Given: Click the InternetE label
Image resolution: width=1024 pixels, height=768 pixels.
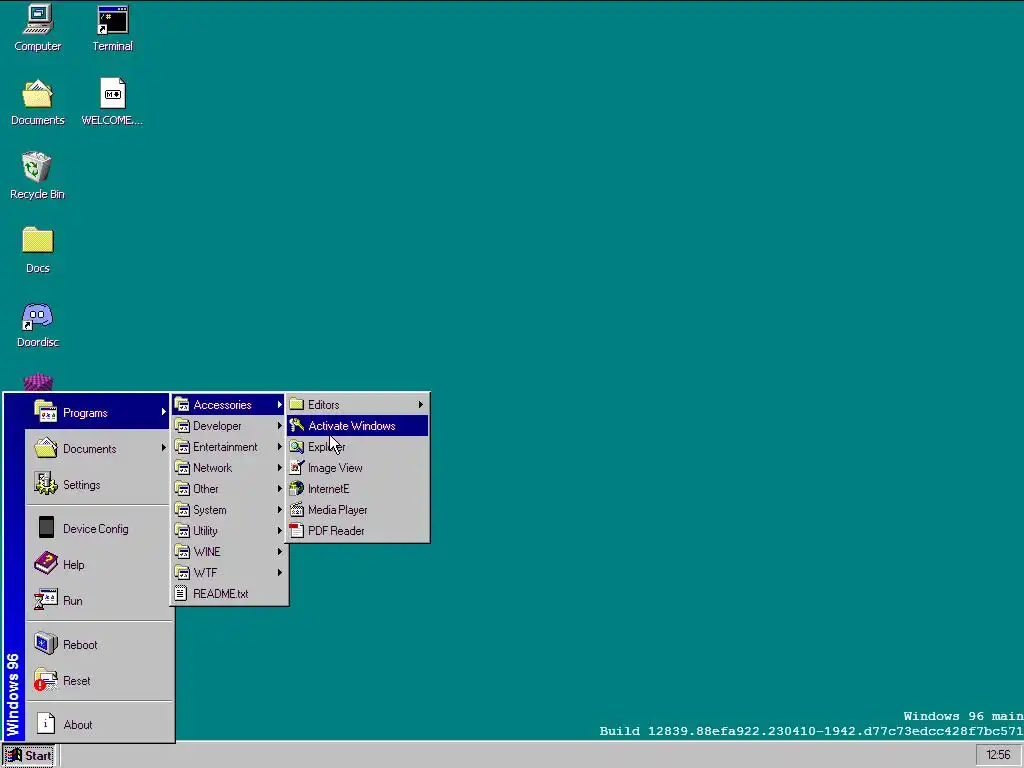Looking at the screenshot, I should pos(328,488).
